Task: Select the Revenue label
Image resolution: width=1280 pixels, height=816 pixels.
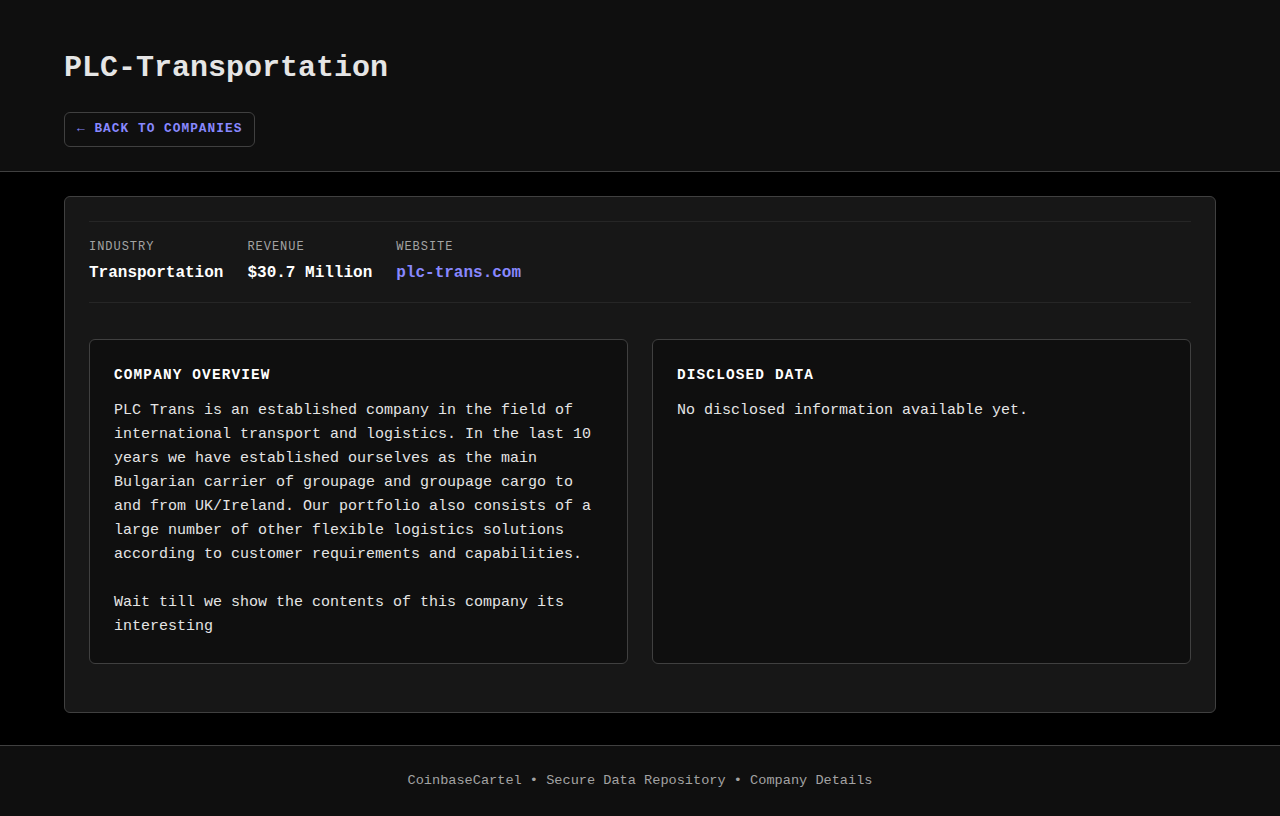Action: tap(276, 246)
